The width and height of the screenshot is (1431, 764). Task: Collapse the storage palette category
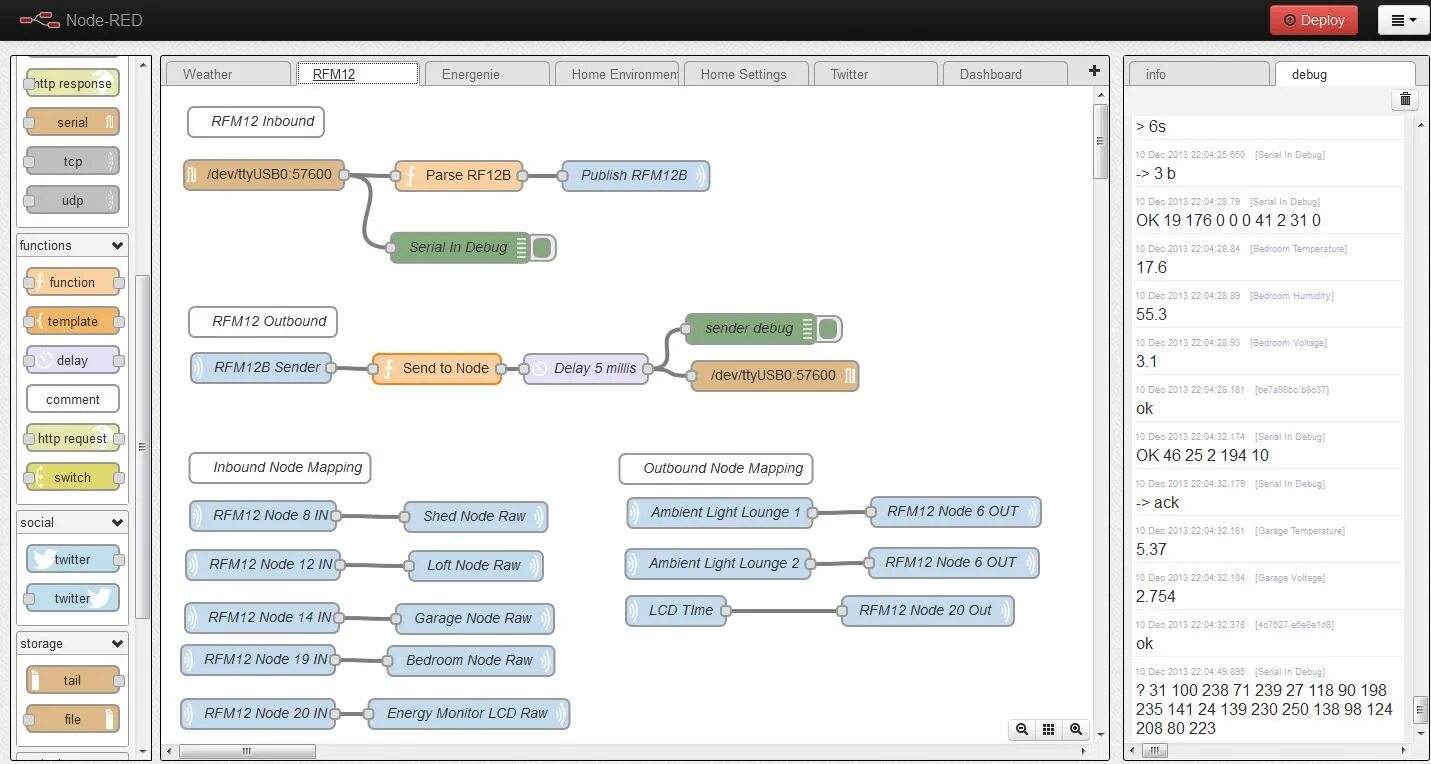tap(117, 642)
